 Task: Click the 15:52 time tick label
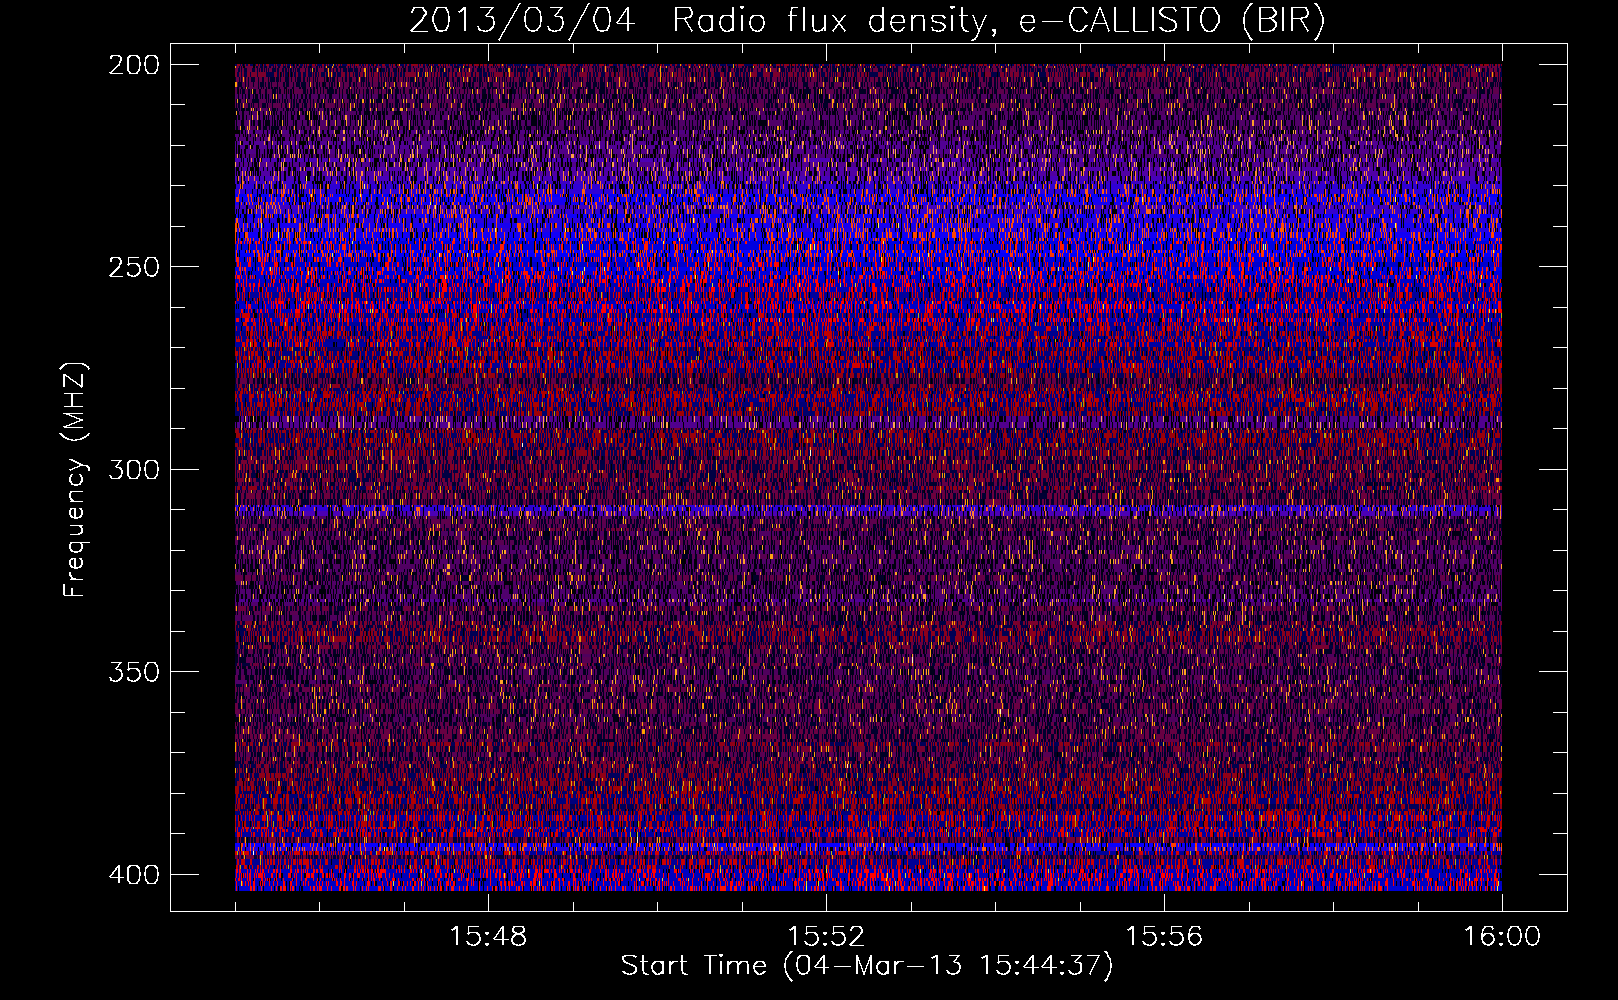(826, 937)
